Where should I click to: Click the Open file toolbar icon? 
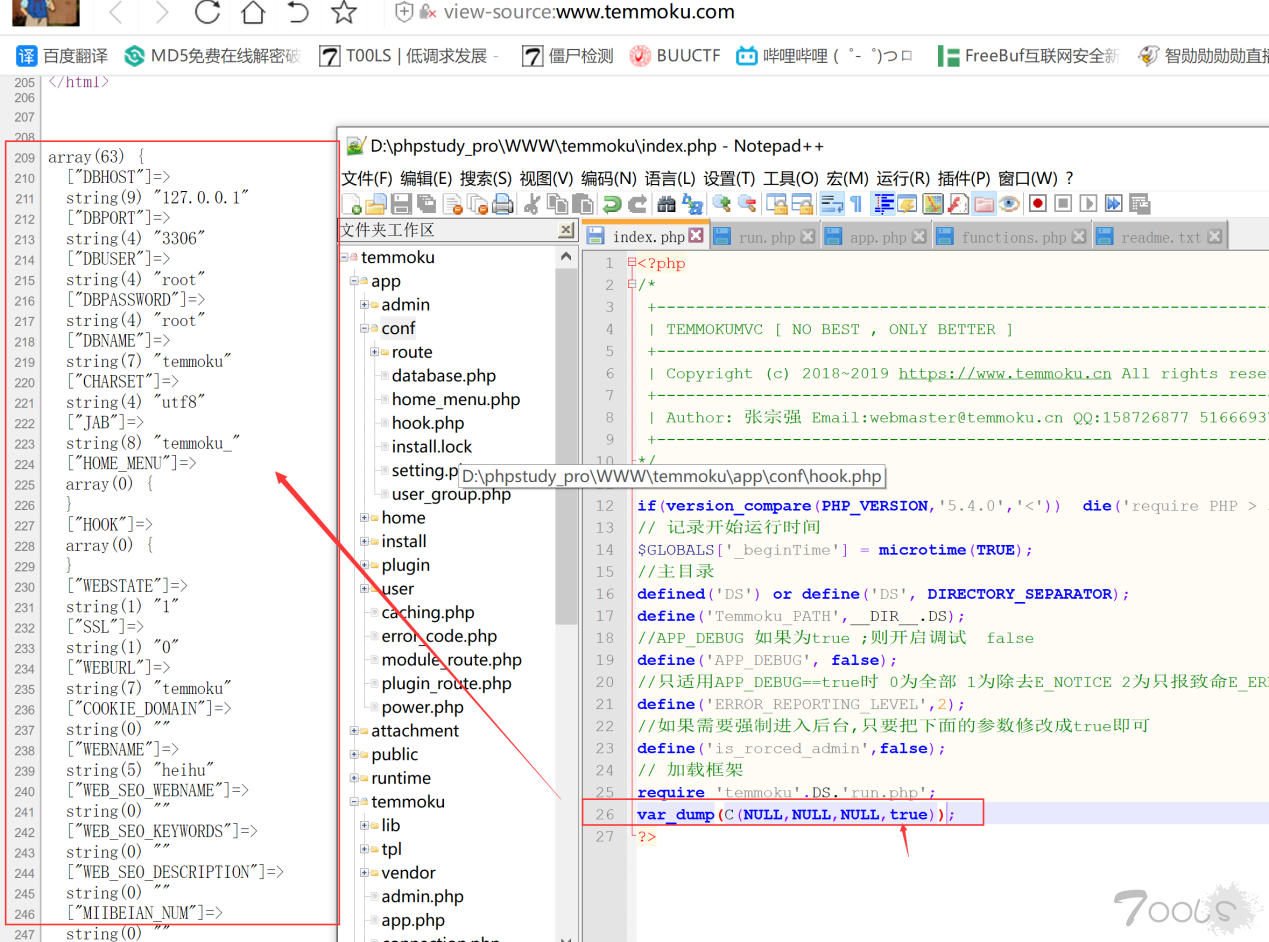pos(375,204)
